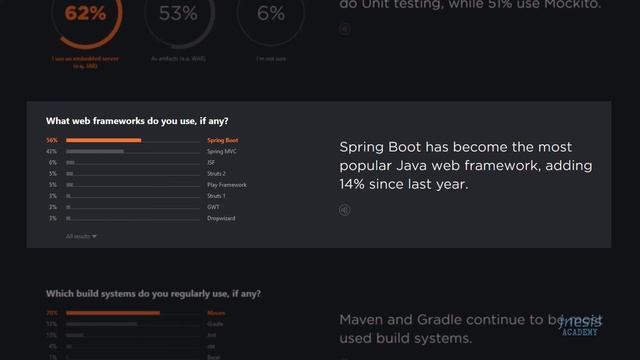
Task: Select the Dropwizard label
Action: click(x=221, y=218)
